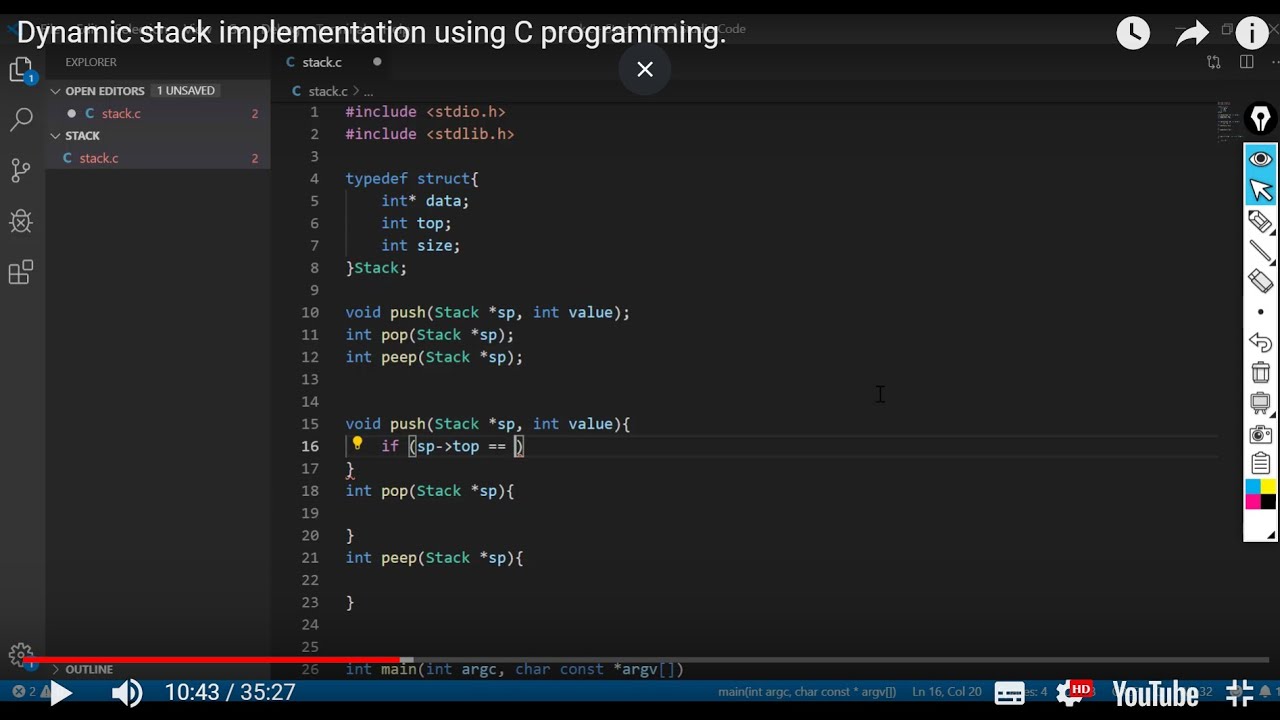Select the highlighter marker tool
The width and height of the screenshot is (1280, 720).
(x=1261, y=221)
